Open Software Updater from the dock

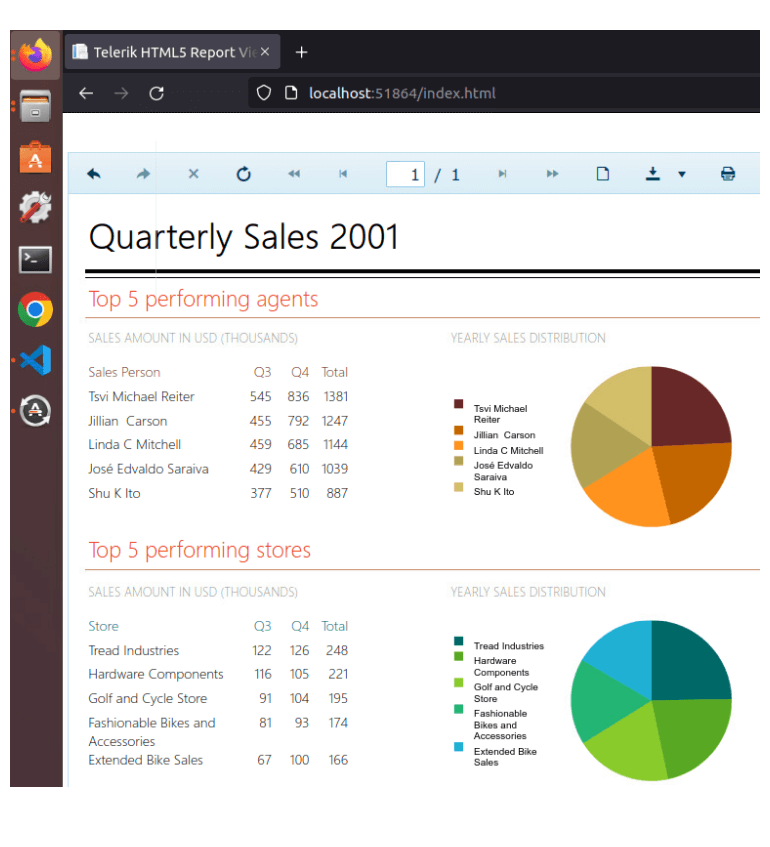[36, 411]
